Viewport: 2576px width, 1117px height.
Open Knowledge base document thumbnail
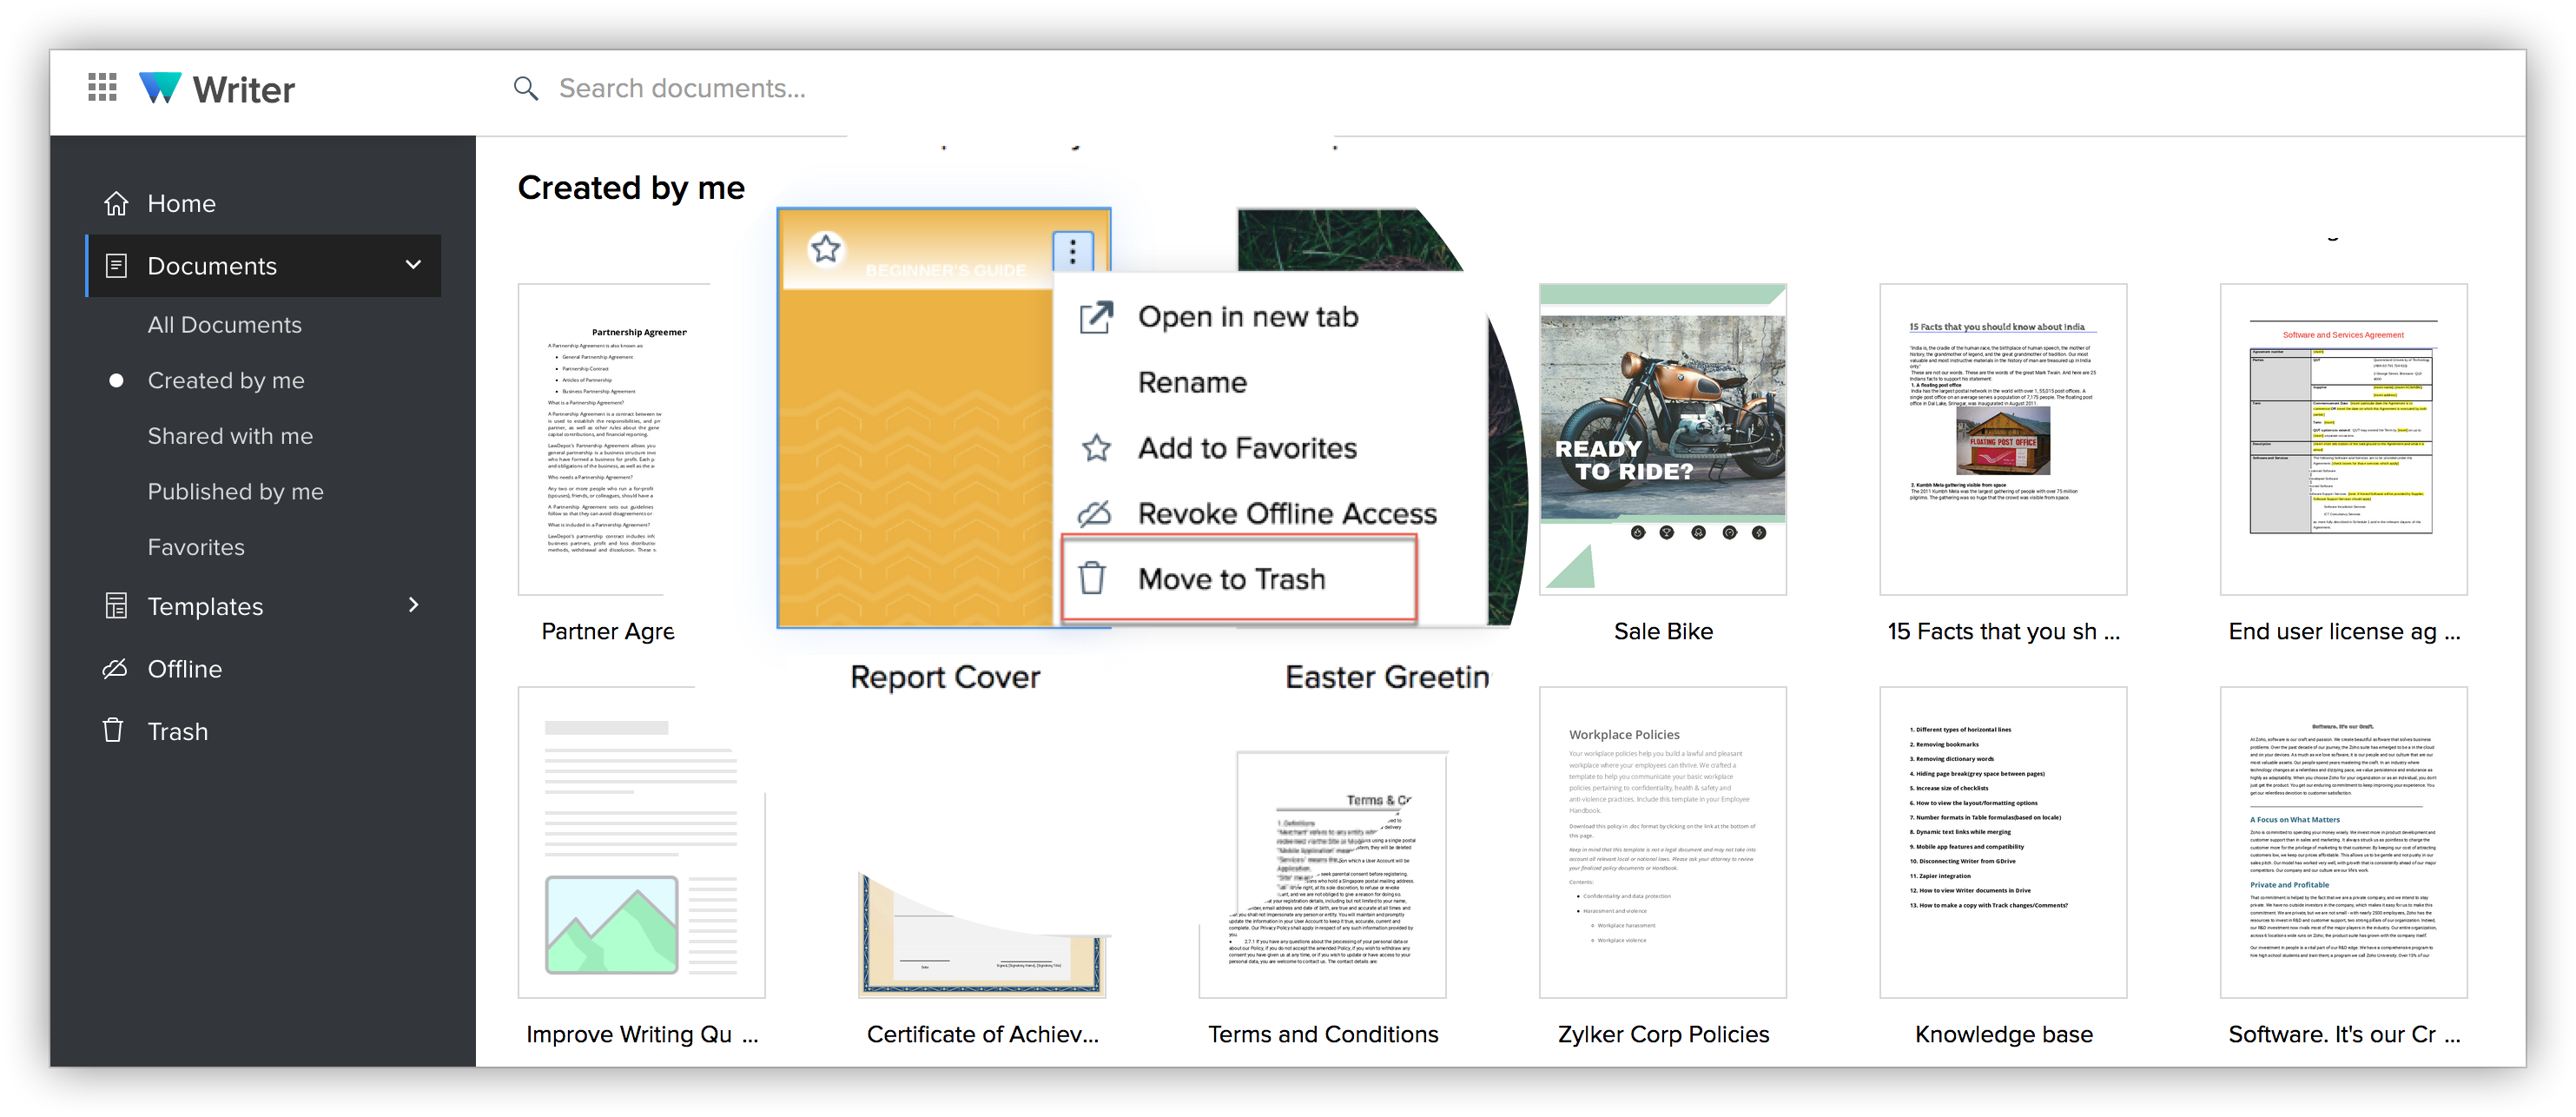(2002, 841)
